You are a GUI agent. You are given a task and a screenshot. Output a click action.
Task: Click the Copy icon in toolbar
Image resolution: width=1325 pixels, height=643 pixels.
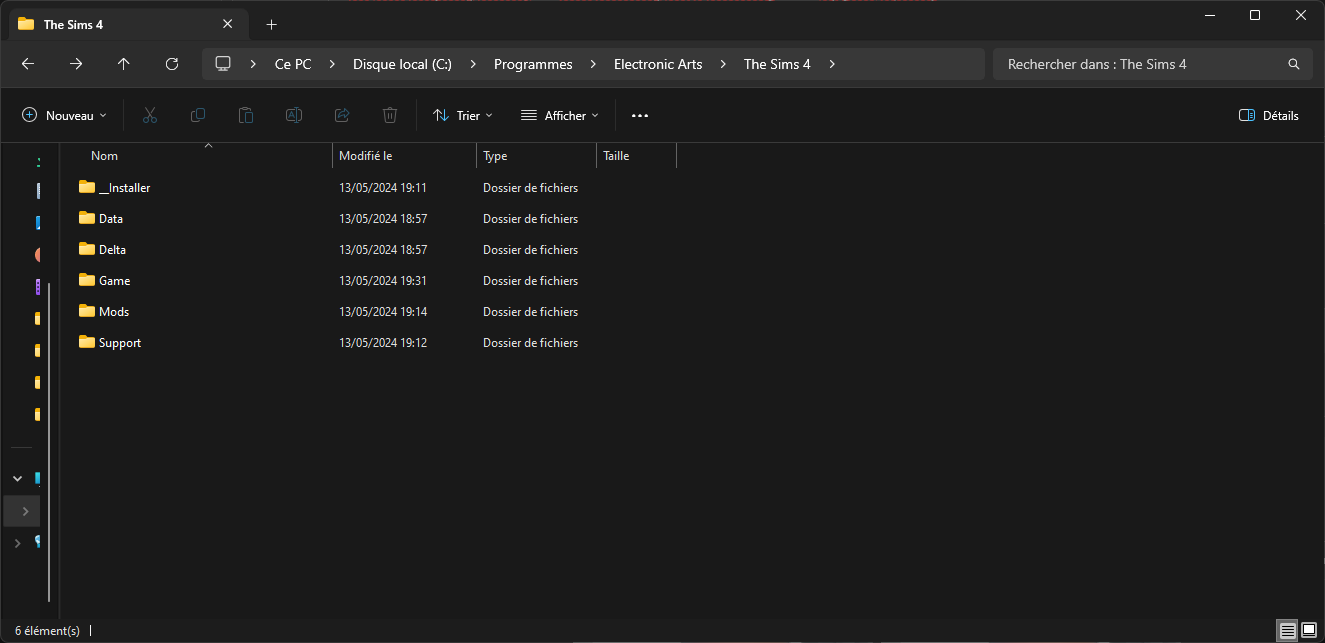(198, 116)
